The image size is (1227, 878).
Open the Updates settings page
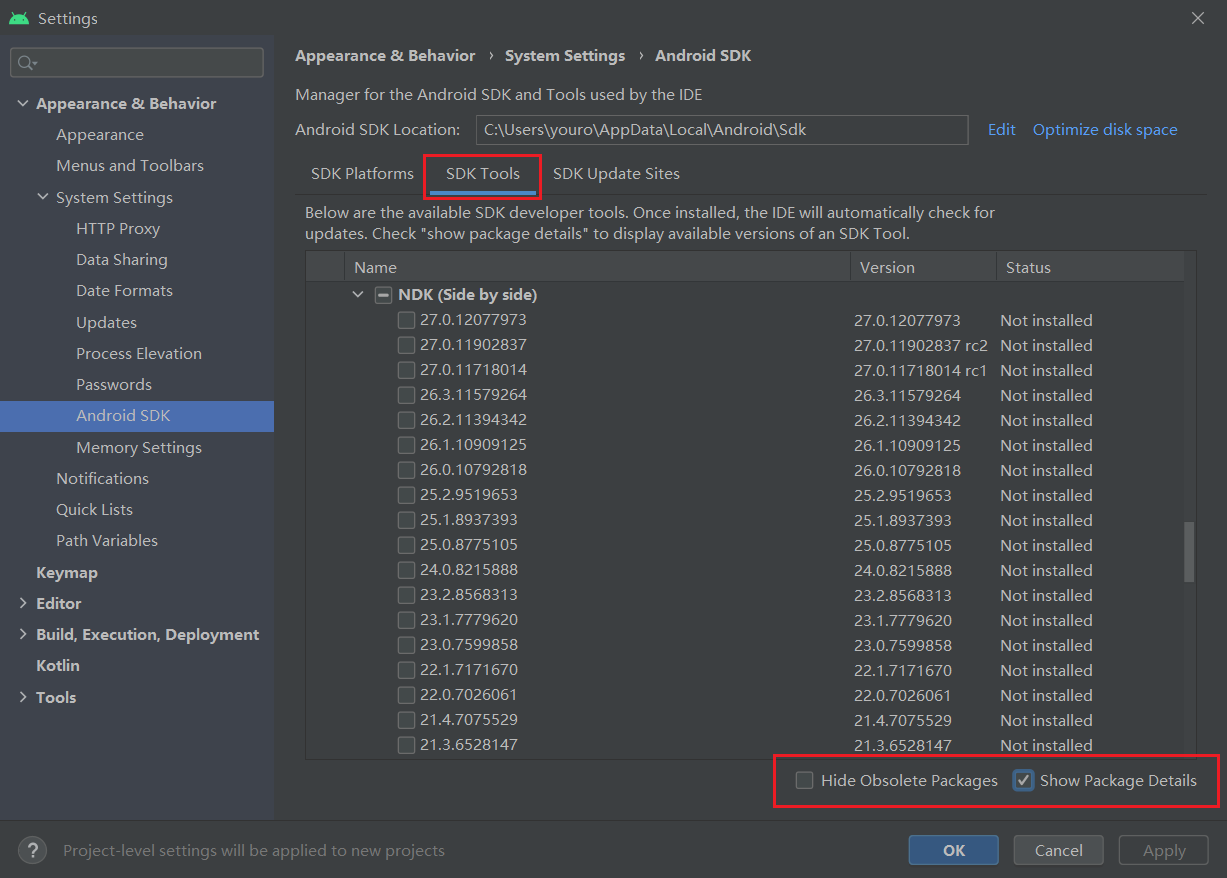(x=106, y=323)
